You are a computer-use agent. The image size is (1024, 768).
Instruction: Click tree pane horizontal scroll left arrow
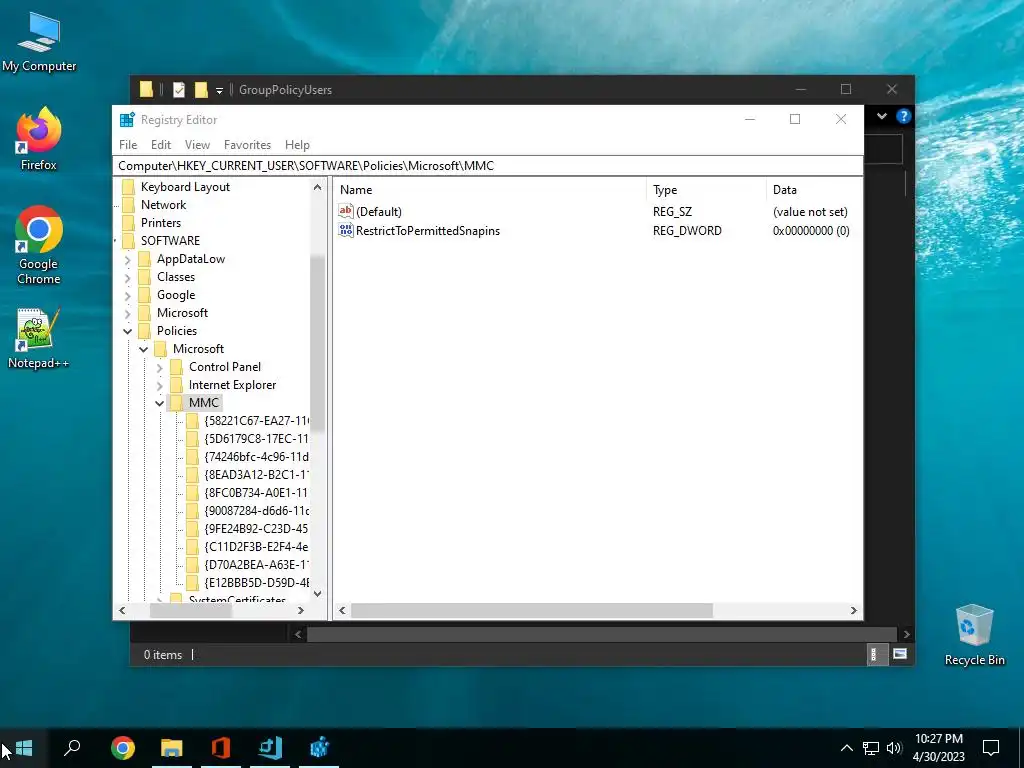click(x=122, y=611)
